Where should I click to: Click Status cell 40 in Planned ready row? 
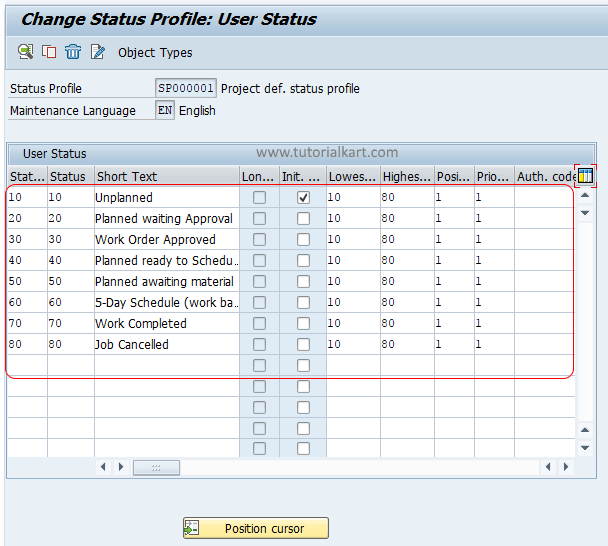coord(71,260)
